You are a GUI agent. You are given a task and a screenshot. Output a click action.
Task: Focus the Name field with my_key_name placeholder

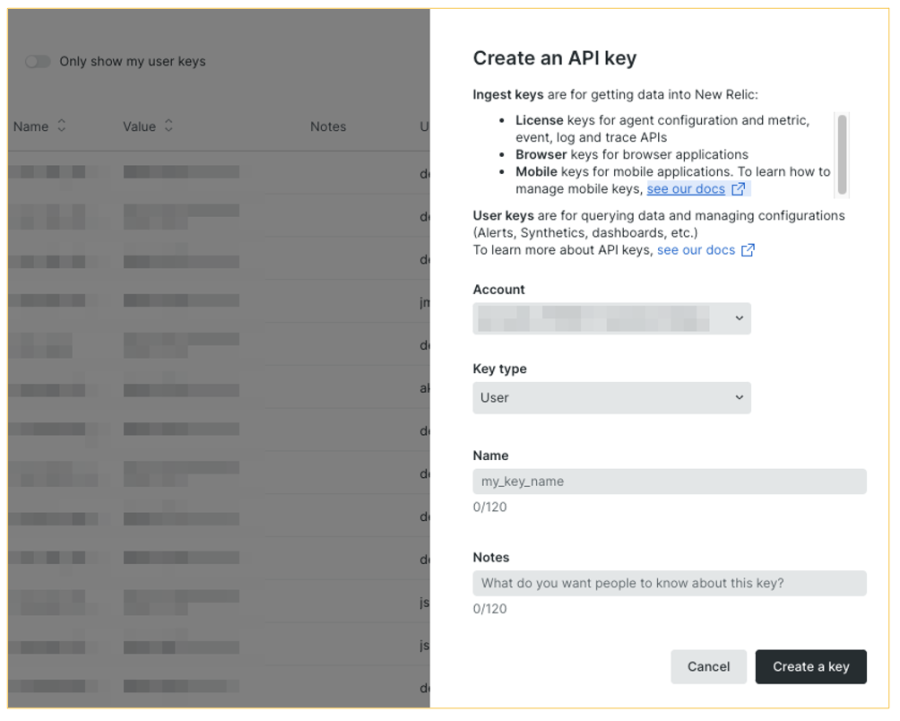click(669, 482)
